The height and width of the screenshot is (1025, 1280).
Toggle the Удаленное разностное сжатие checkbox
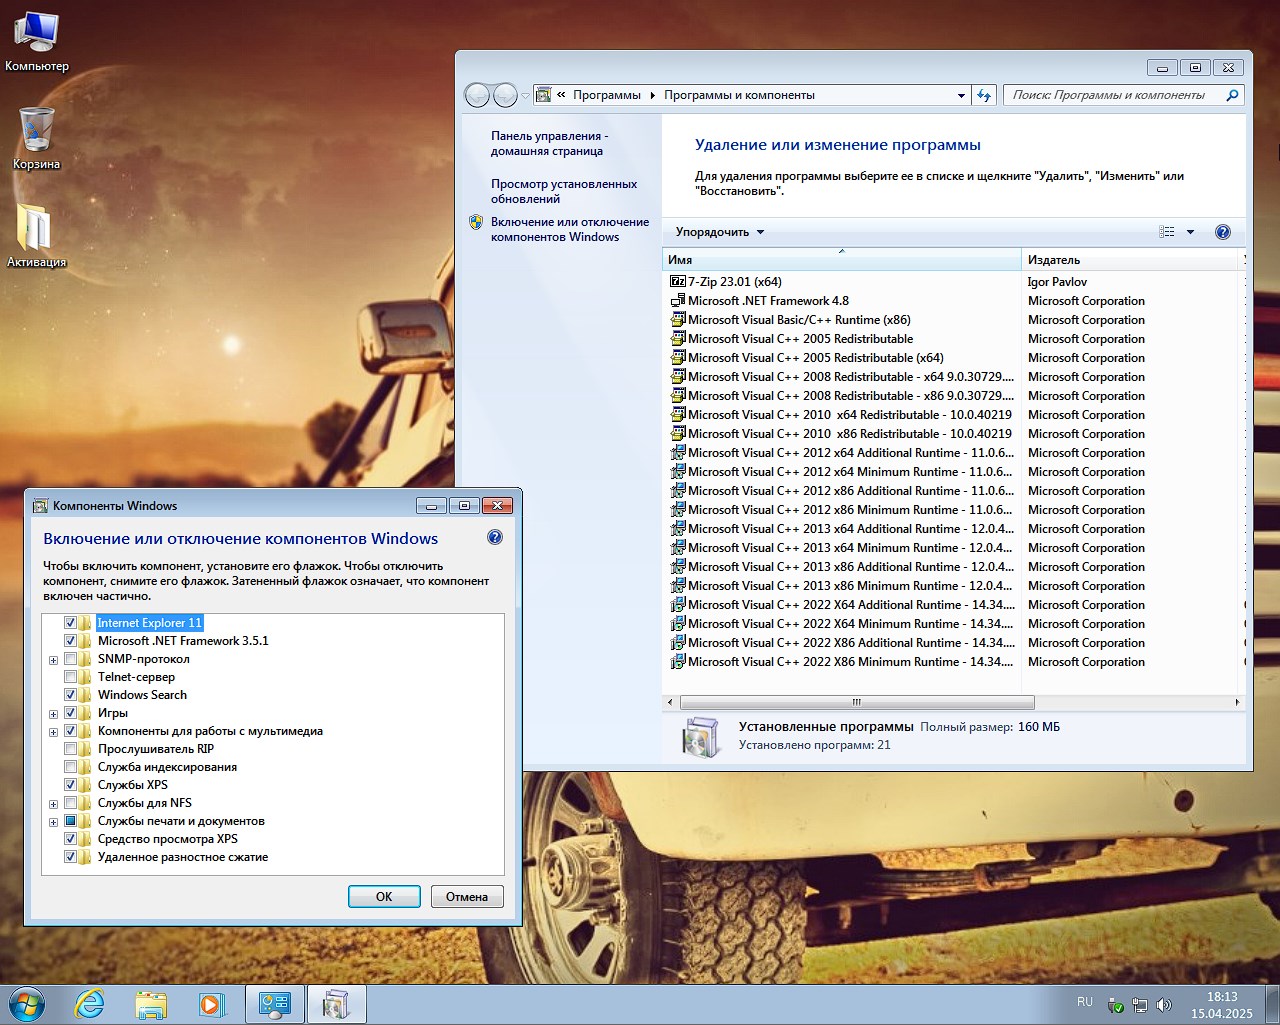click(70, 857)
